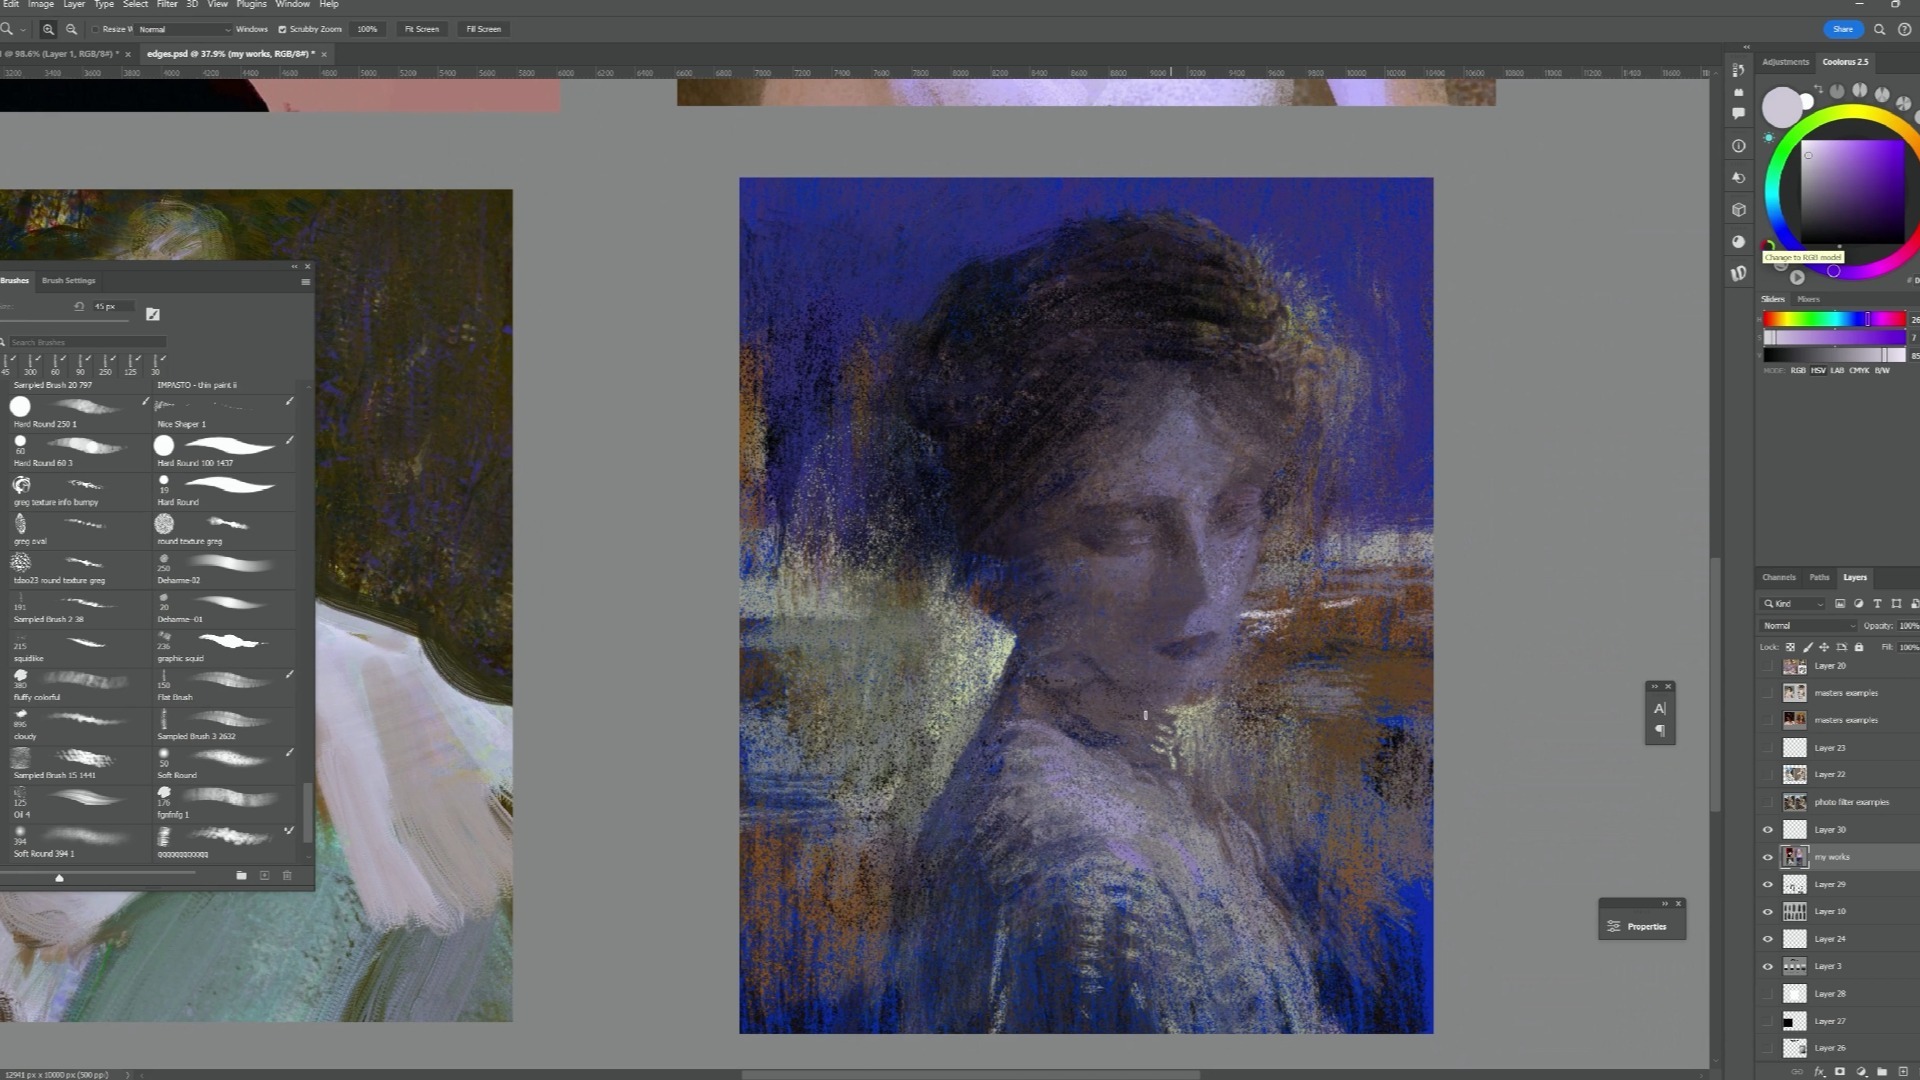The image size is (1920, 1080).
Task: Open the layer blend mode Normal dropdown
Action: point(1808,626)
